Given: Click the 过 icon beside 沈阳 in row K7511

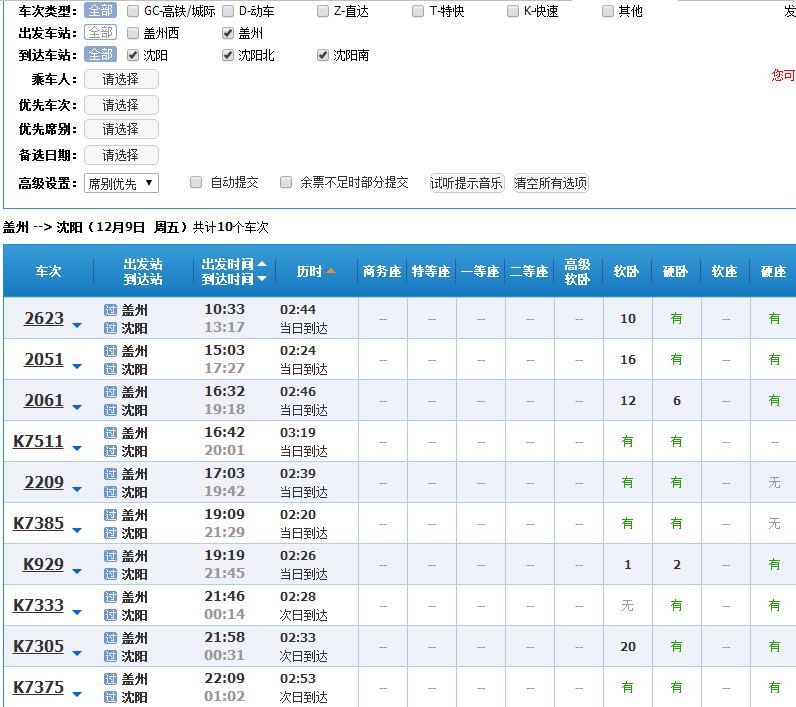Looking at the screenshot, I should tap(110, 451).
